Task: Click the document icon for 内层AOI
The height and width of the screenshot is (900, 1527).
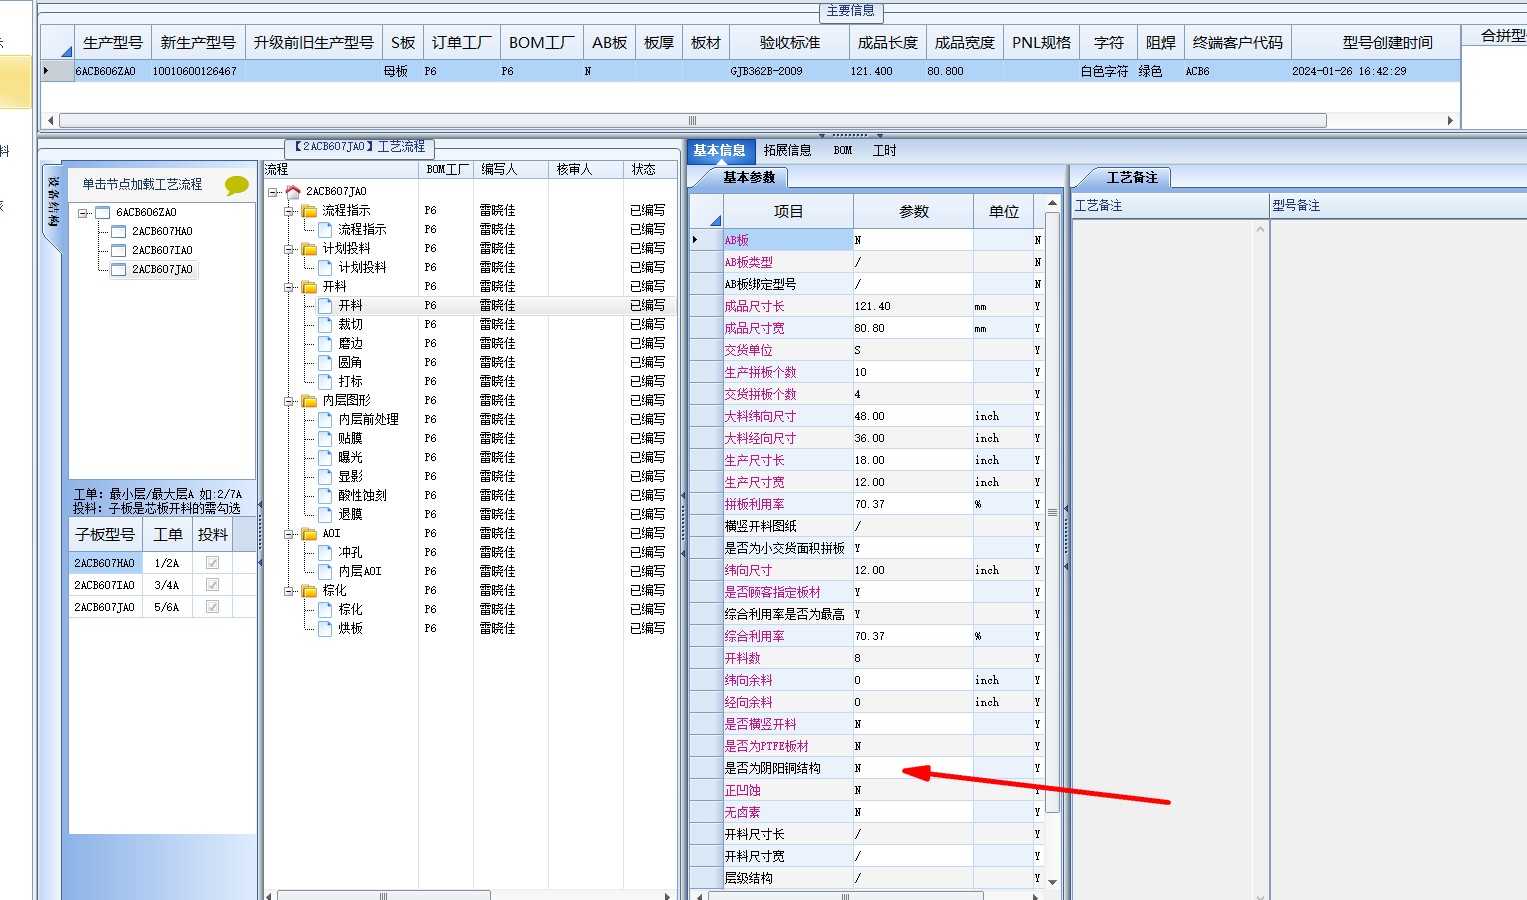Action: pyautogui.click(x=325, y=571)
